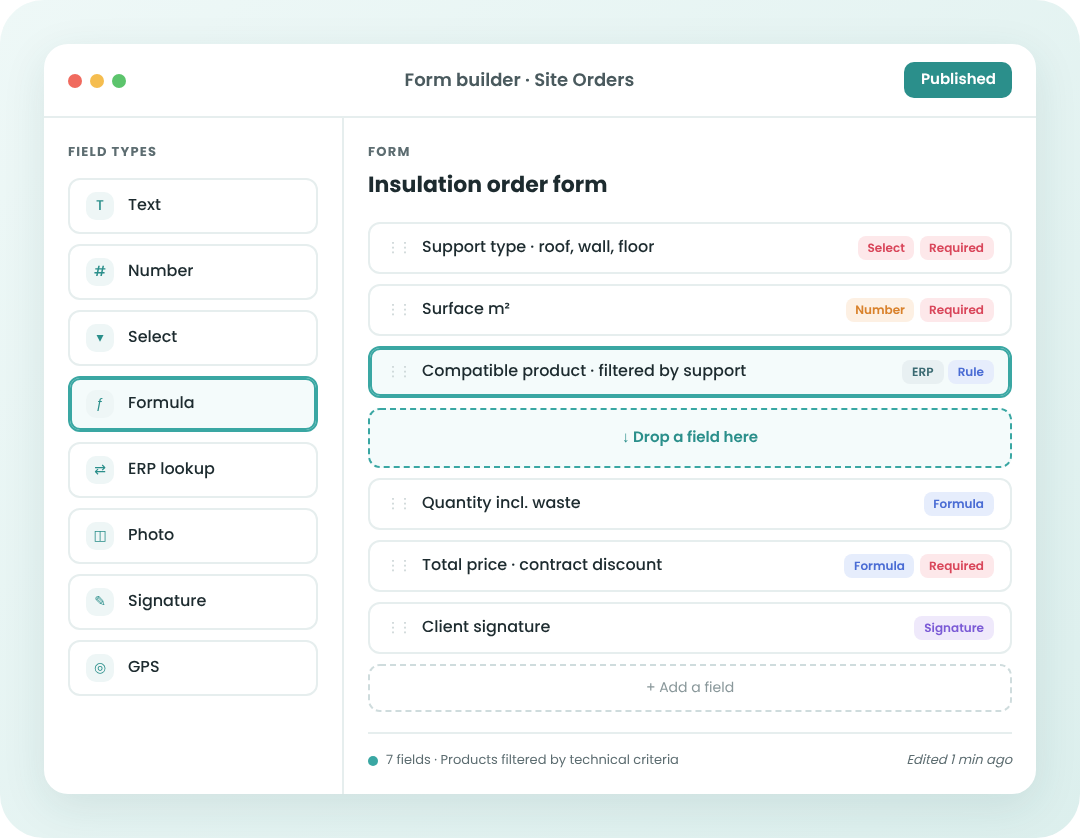This screenshot has height=838, width=1080.
Task: Select 'Client signature' field label
Action: tap(486, 627)
